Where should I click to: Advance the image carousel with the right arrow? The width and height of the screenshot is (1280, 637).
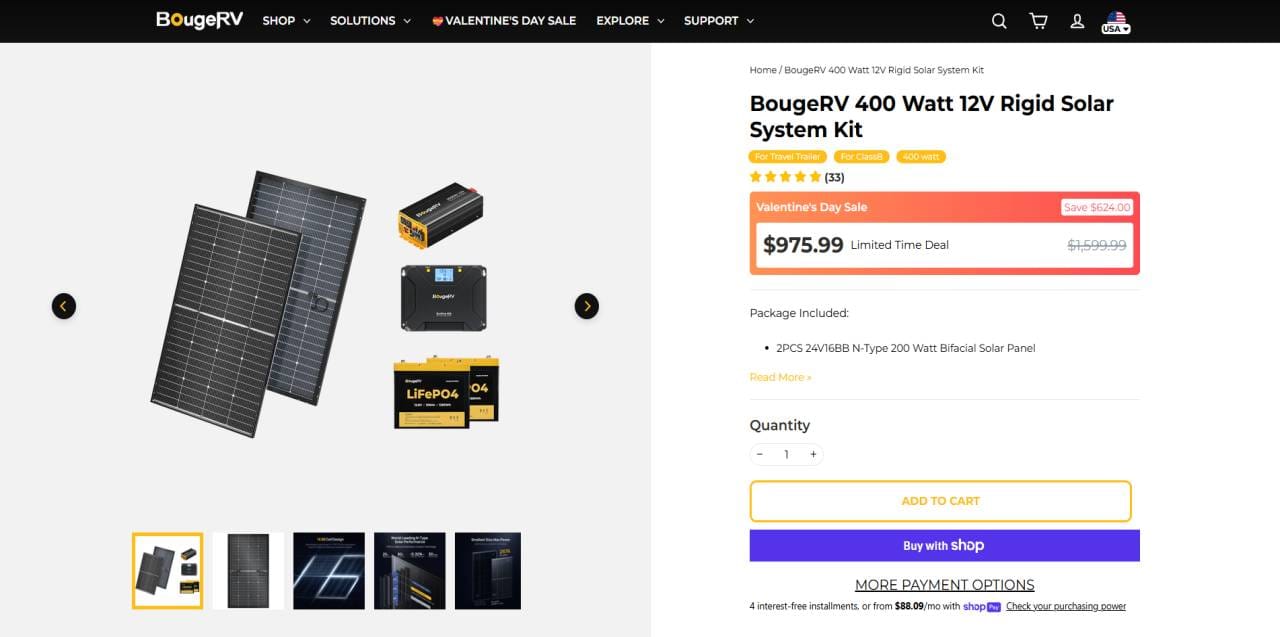(x=586, y=306)
